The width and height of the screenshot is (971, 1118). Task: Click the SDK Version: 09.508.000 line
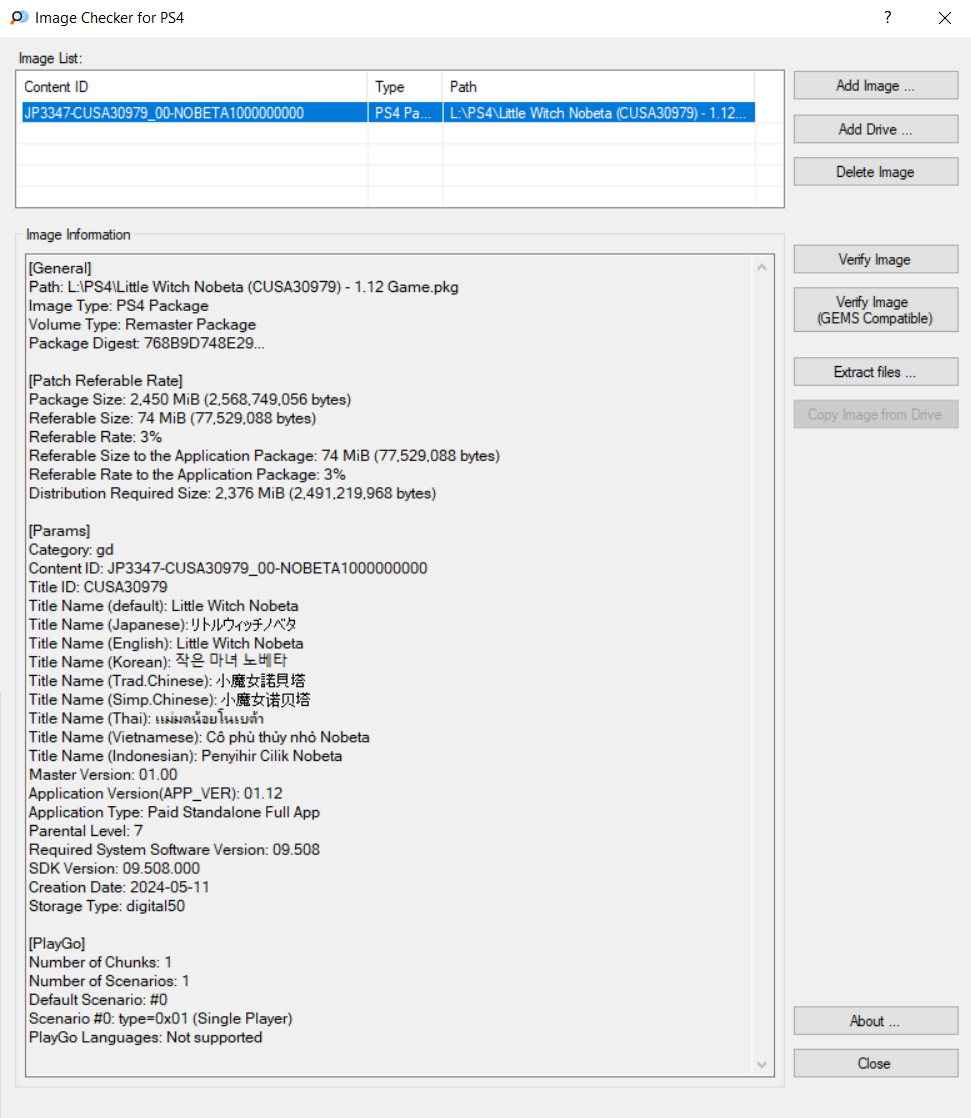click(115, 869)
